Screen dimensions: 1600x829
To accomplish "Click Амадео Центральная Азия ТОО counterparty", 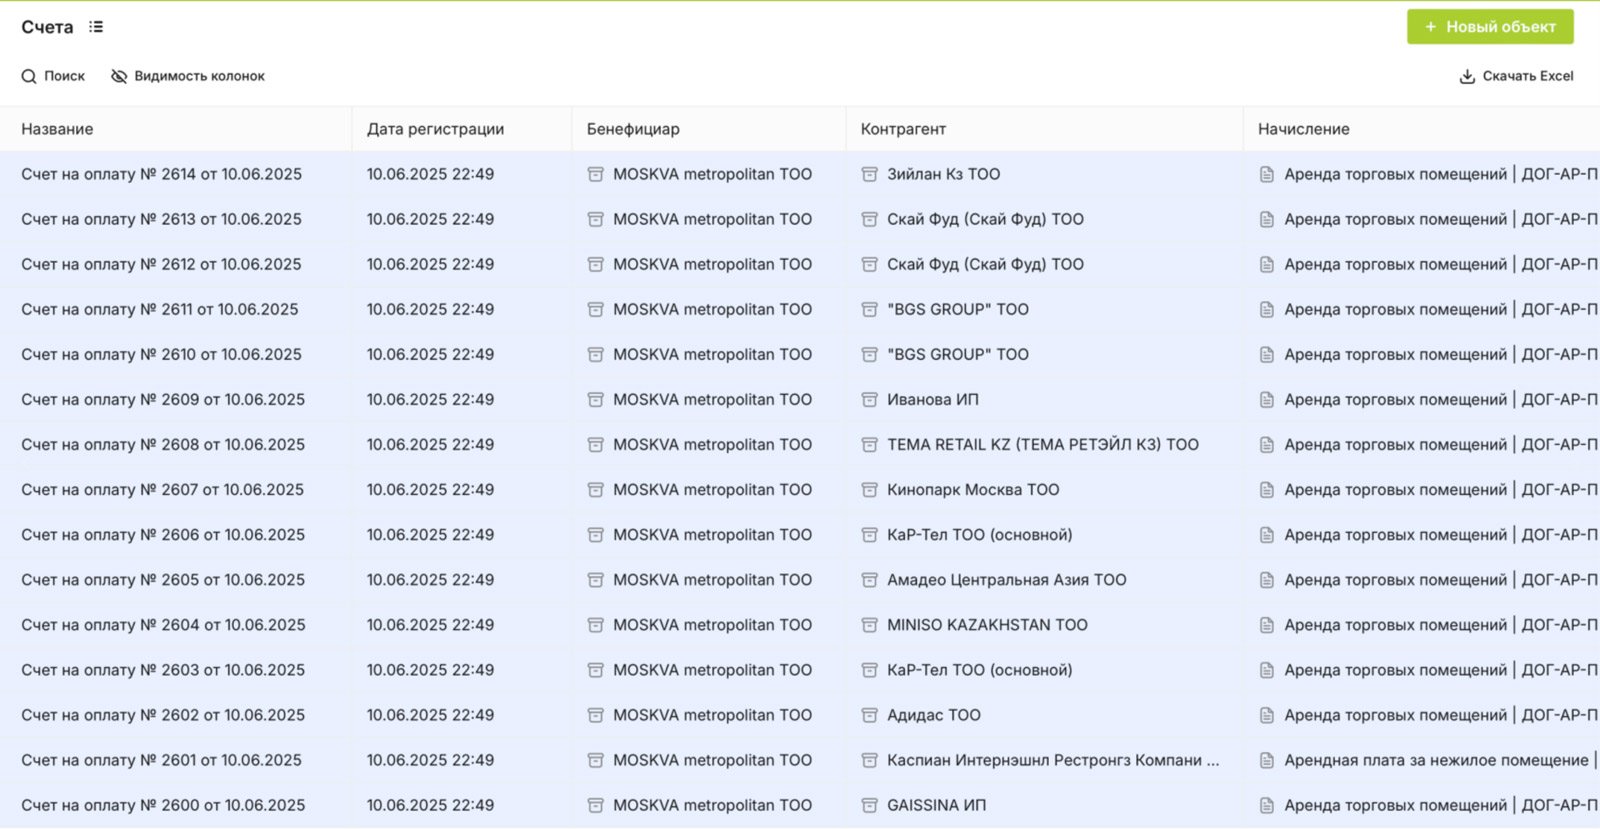I will (x=1006, y=580).
